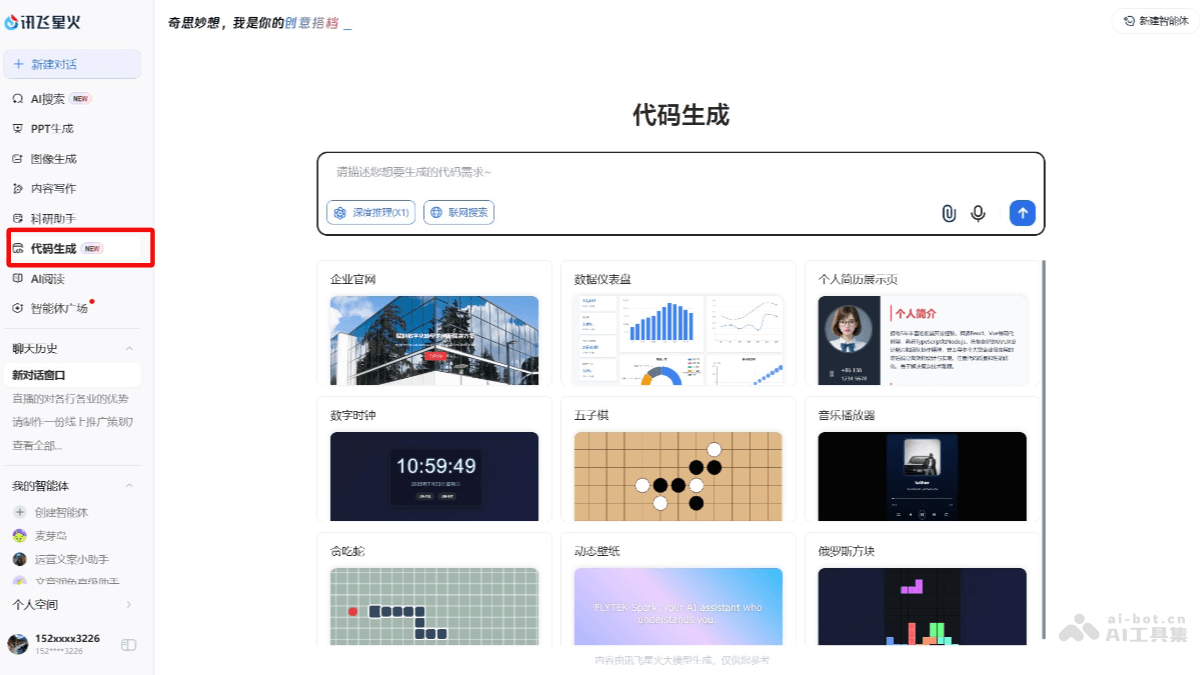
Task: Click the template list vertical scrollbar
Action: pyautogui.click(x=1044, y=450)
